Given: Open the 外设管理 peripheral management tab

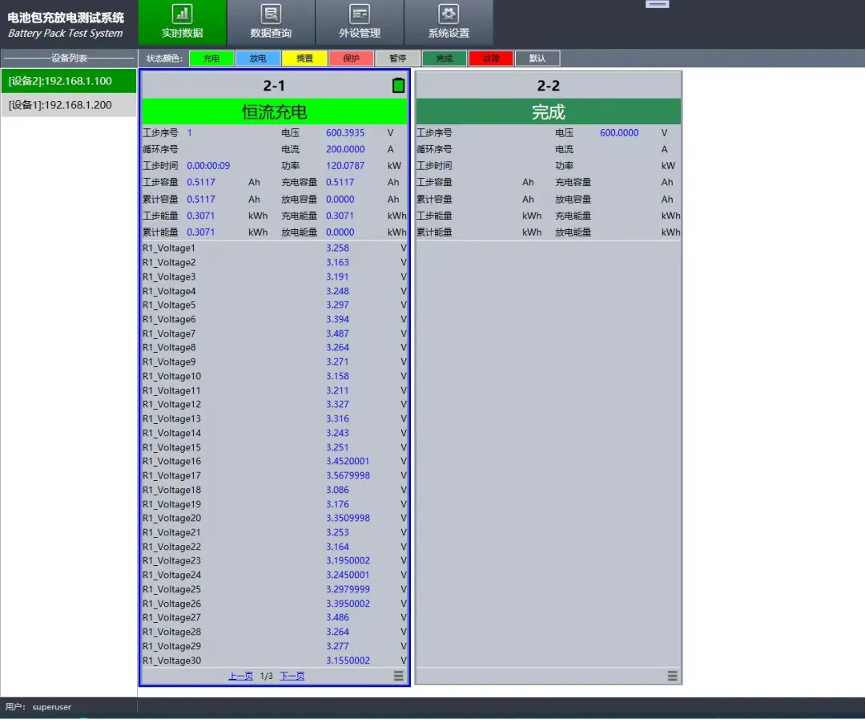Looking at the screenshot, I should pyautogui.click(x=359, y=22).
